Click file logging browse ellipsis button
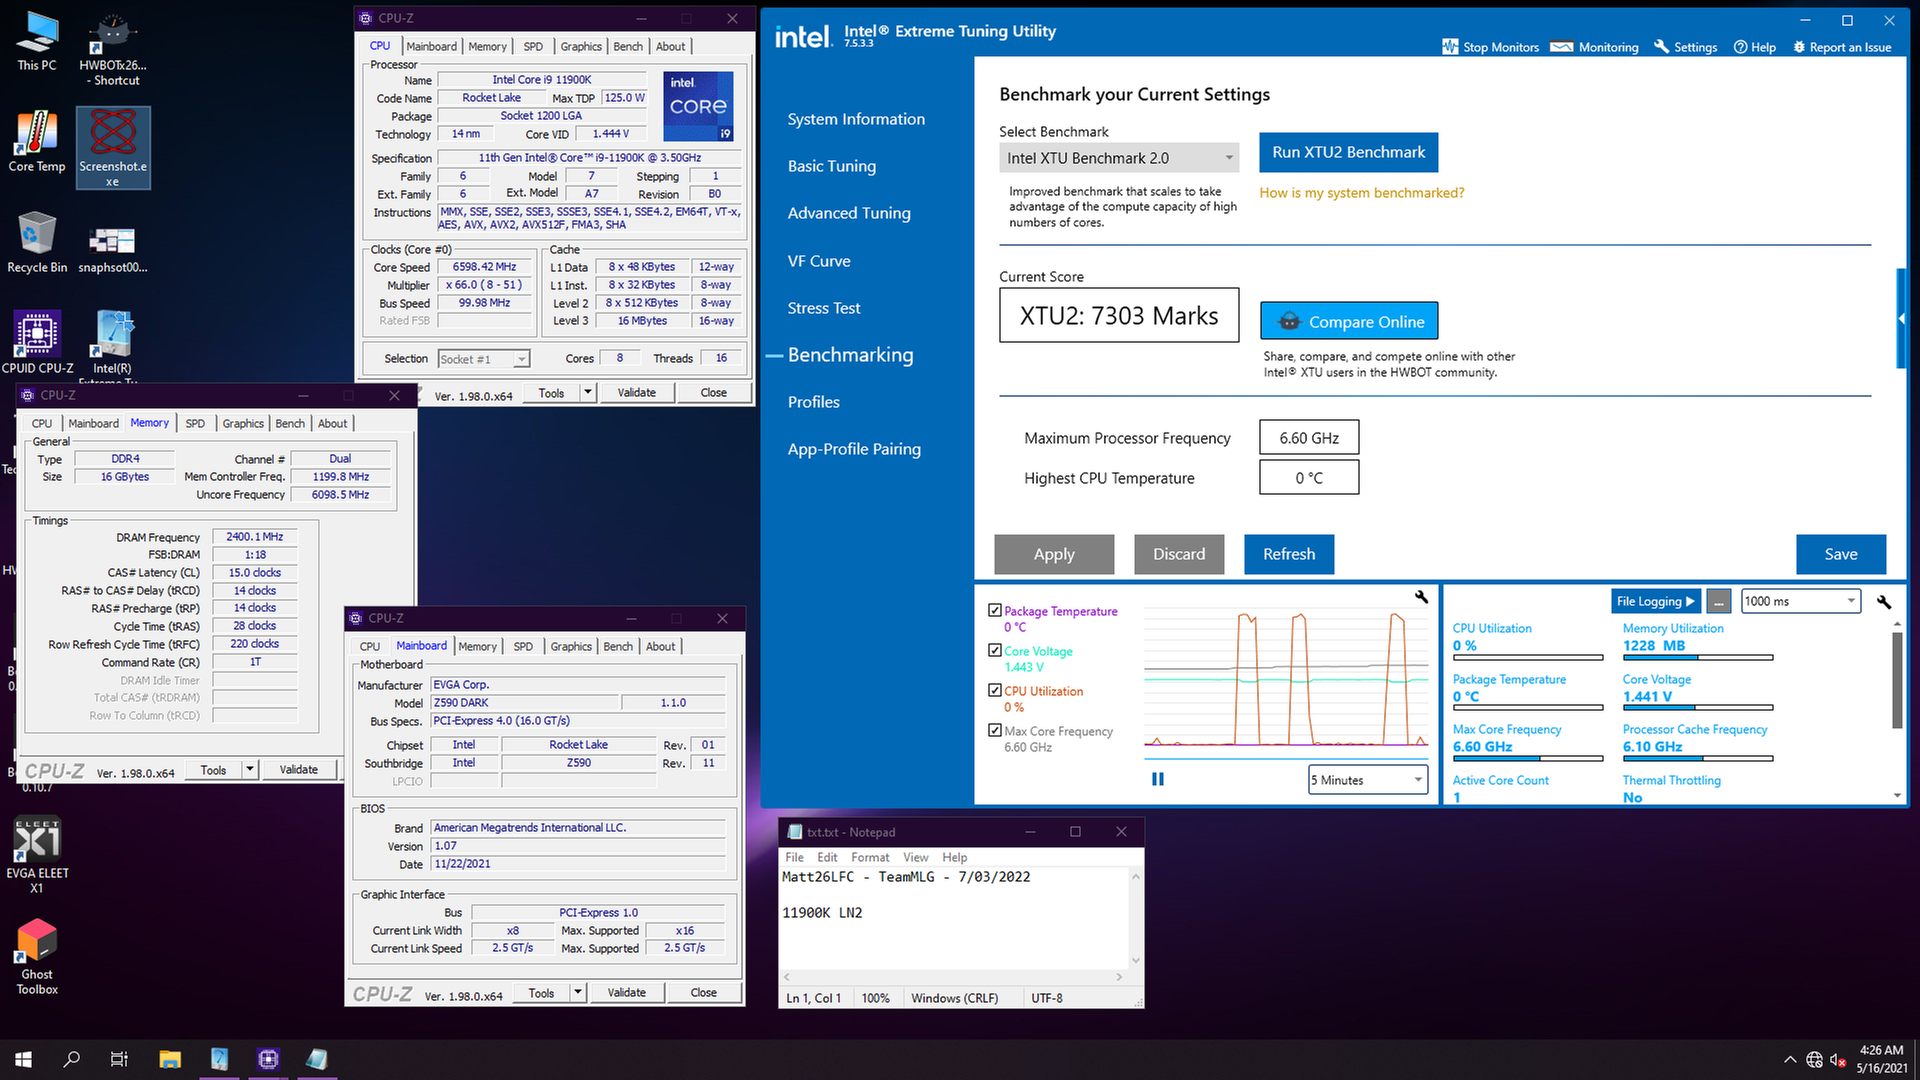 1718,601
